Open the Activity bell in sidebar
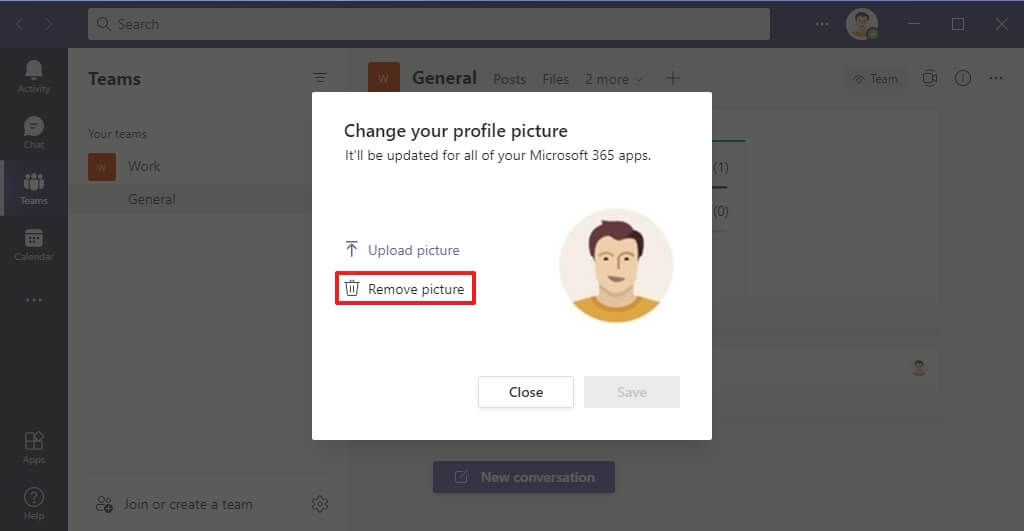 coord(33,76)
